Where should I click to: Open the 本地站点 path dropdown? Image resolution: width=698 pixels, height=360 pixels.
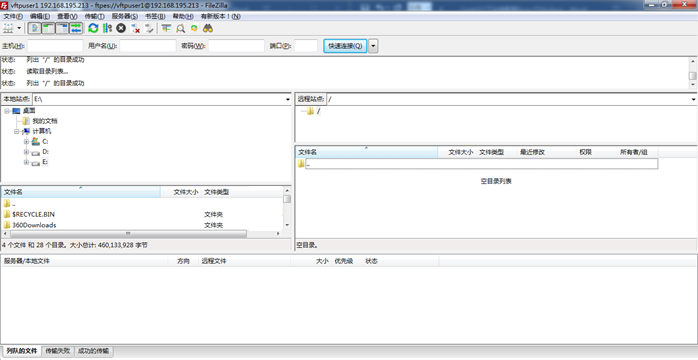pyautogui.click(x=288, y=99)
